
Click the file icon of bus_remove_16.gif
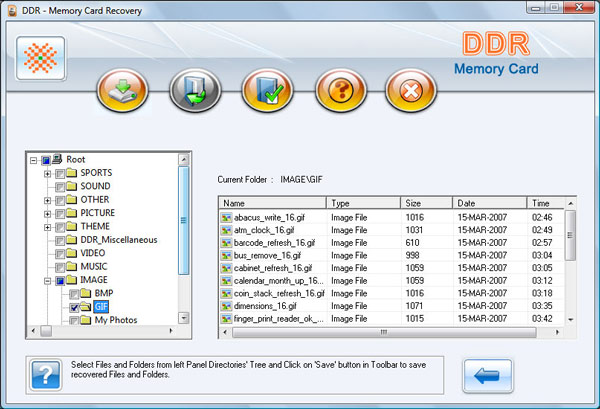click(226, 256)
